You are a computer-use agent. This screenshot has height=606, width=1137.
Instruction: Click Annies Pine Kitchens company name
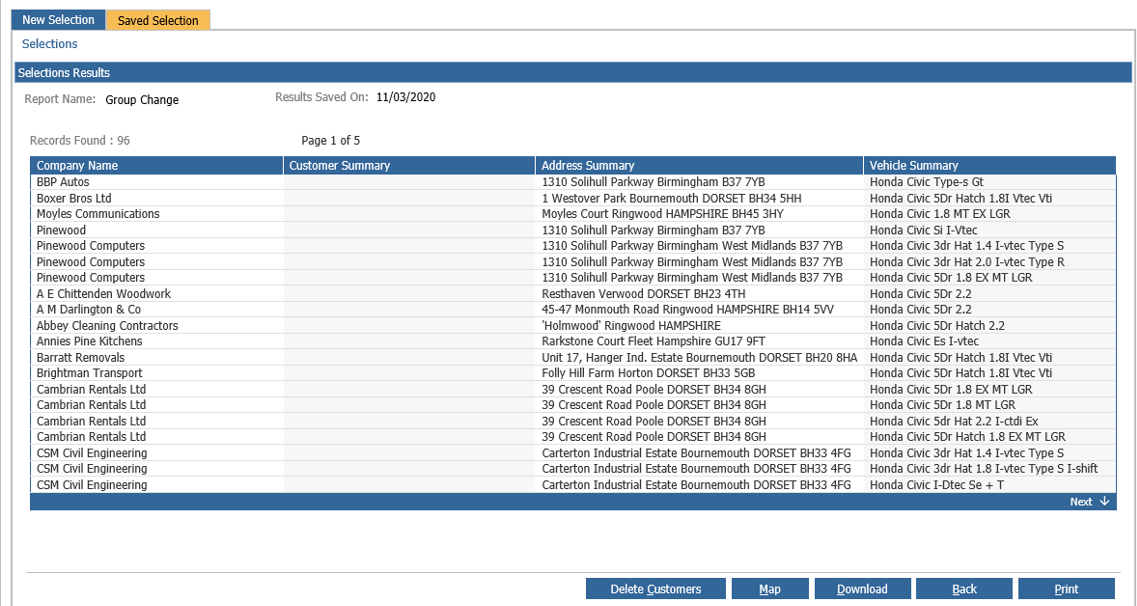click(x=89, y=341)
